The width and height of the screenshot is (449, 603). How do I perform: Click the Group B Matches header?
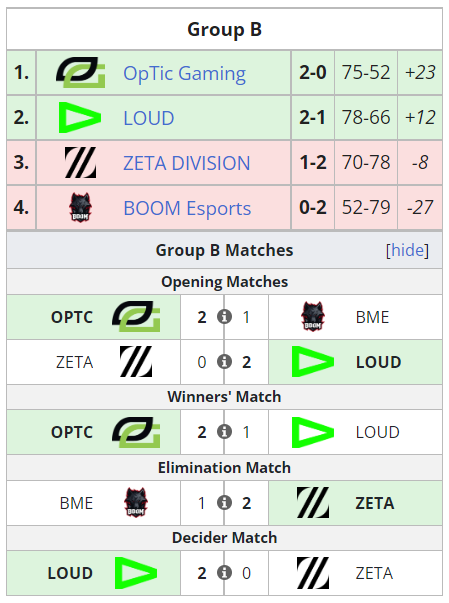click(224, 250)
